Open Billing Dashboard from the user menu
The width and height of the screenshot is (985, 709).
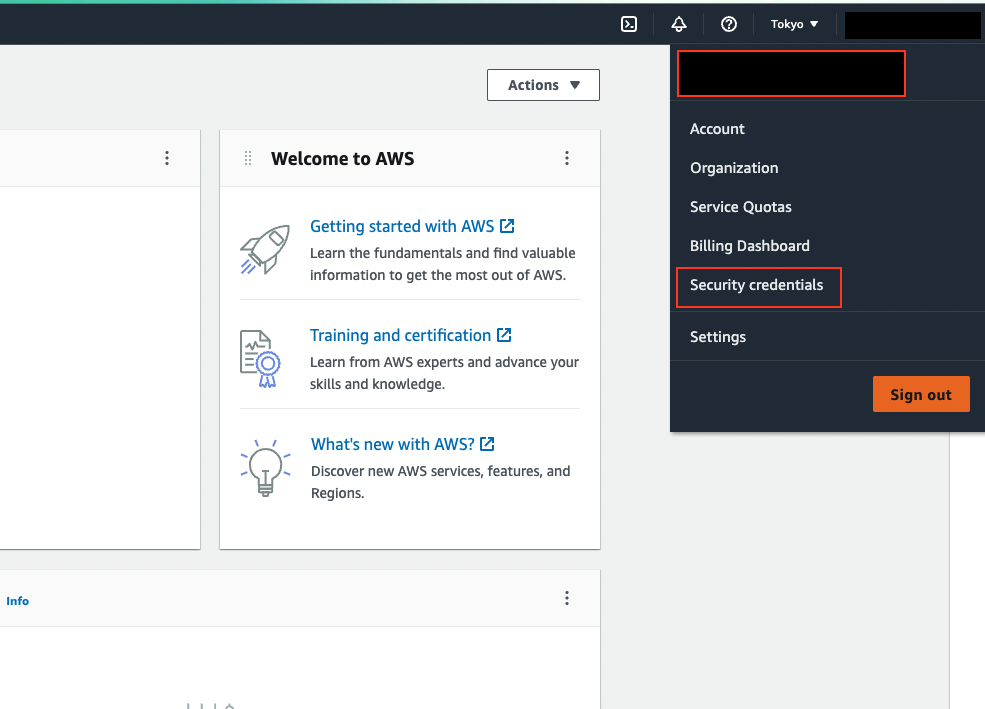(x=749, y=246)
